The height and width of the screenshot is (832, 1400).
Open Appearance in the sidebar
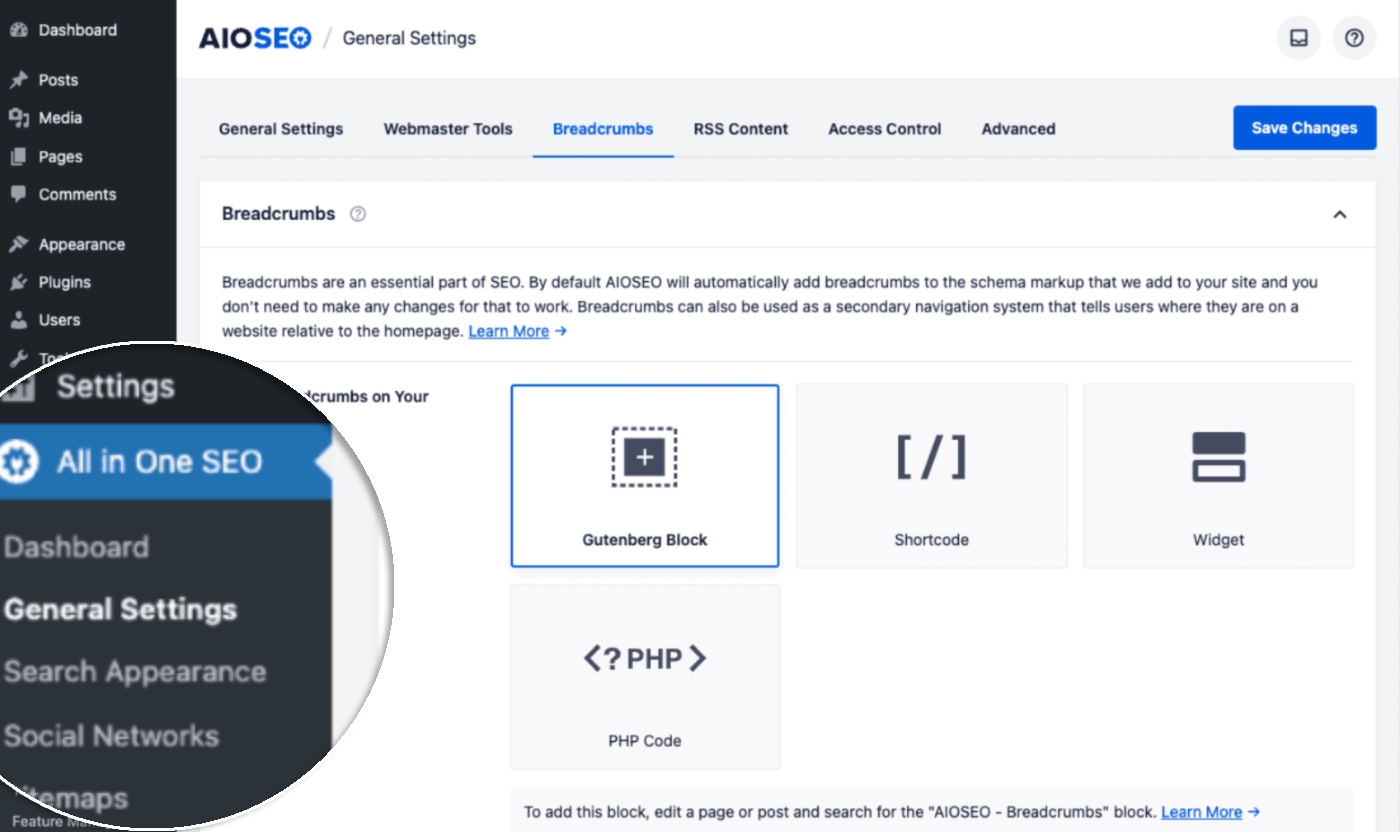tap(81, 245)
